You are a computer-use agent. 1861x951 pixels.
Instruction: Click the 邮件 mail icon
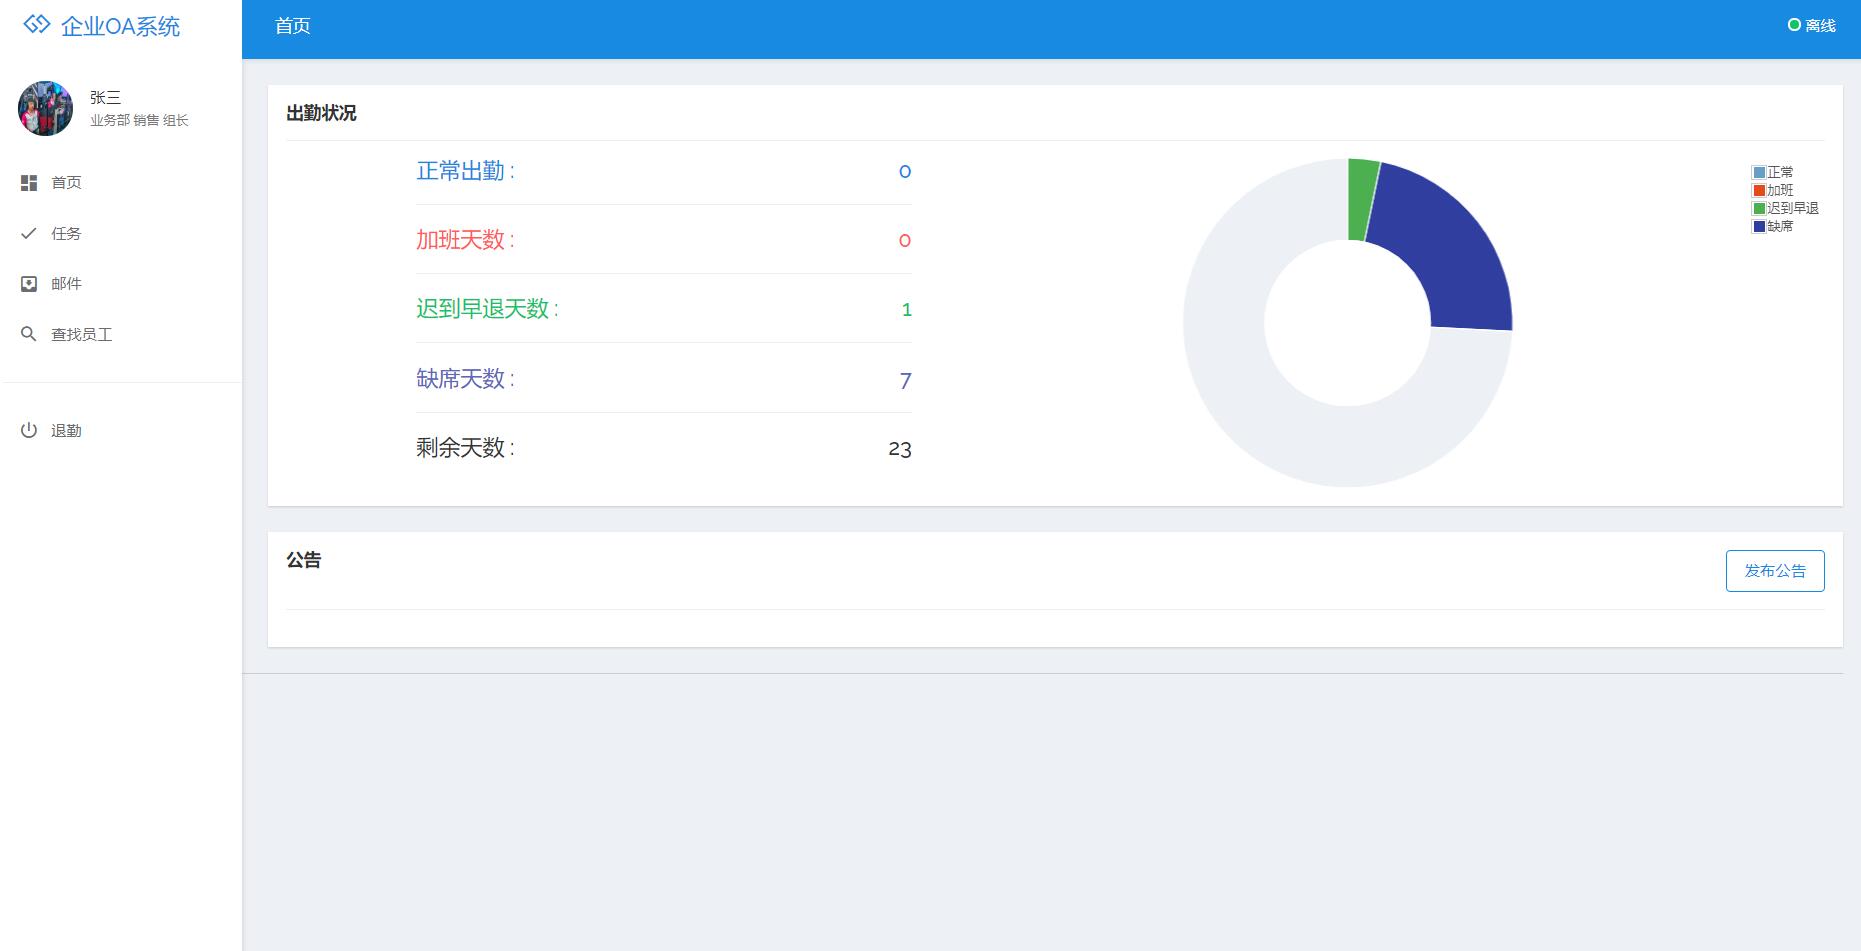[29, 283]
